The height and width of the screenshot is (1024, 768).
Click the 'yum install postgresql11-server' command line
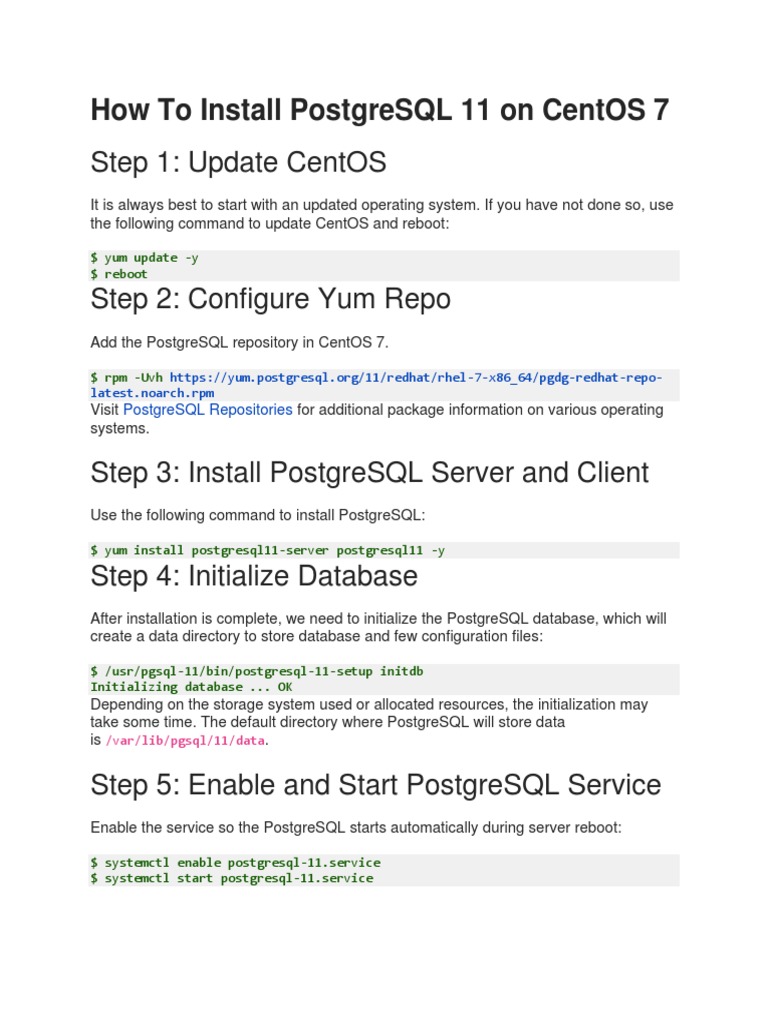coord(268,550)
